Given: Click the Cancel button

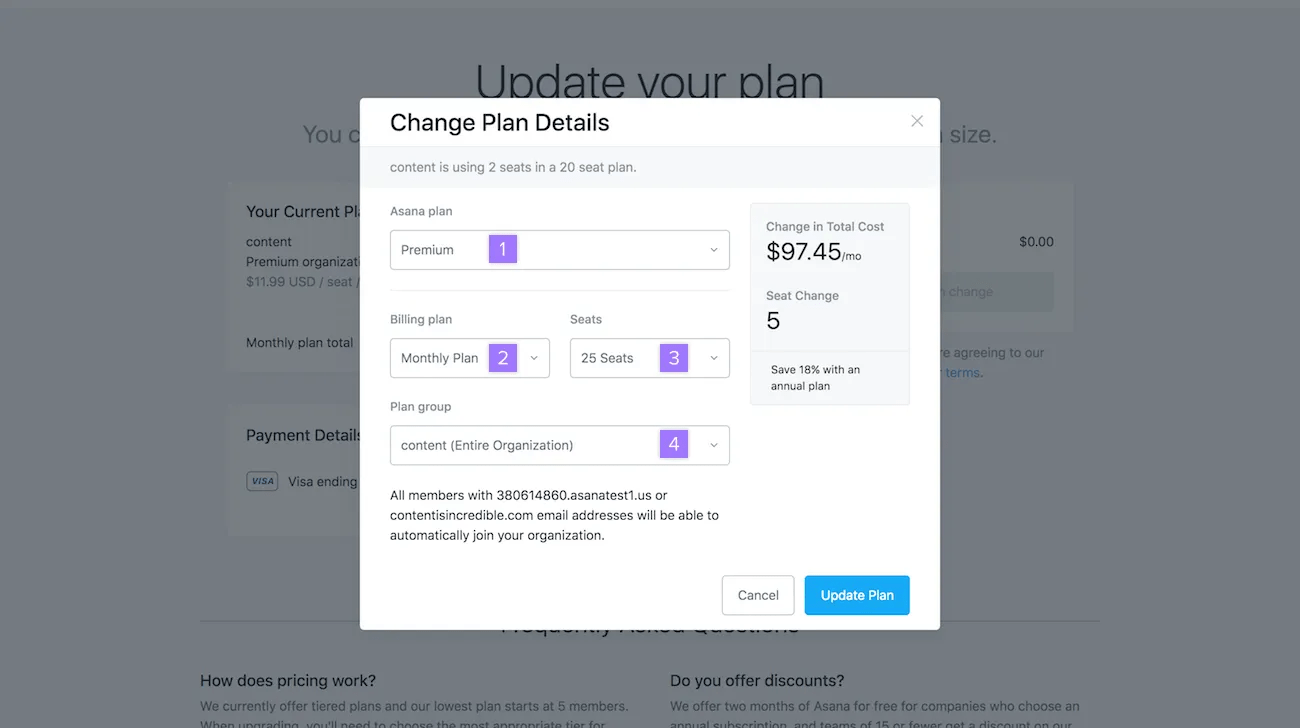Looking at the screenshot, I should (x=757, y=595).
